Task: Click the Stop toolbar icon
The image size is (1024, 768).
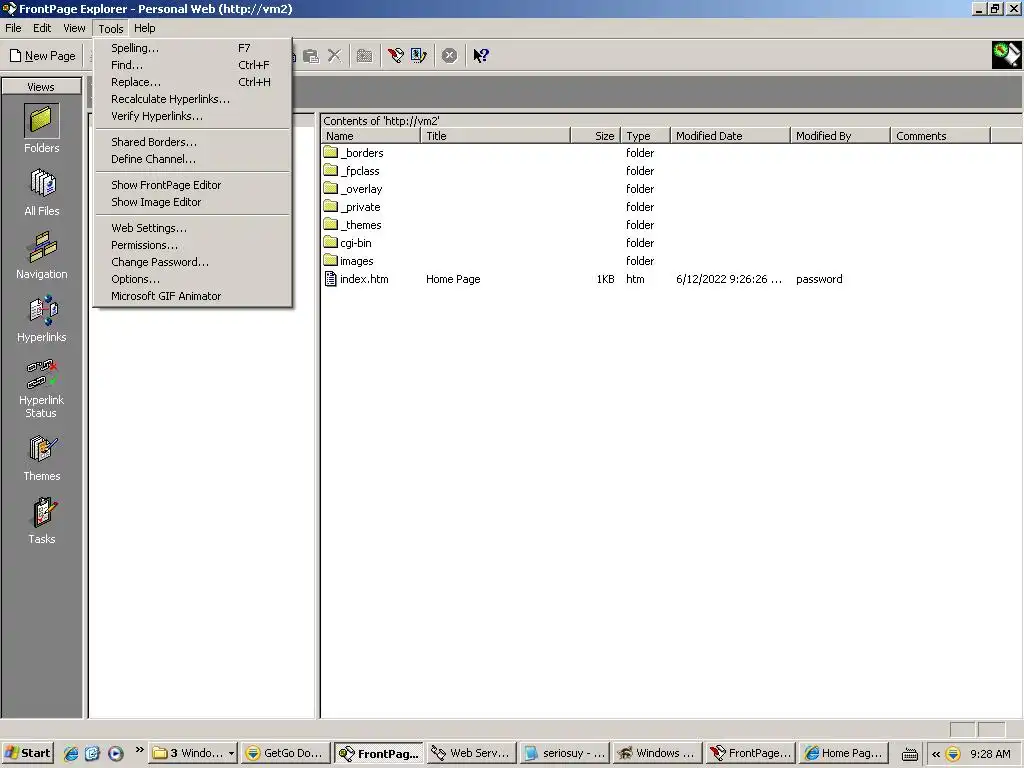Action: pos(449,56)
